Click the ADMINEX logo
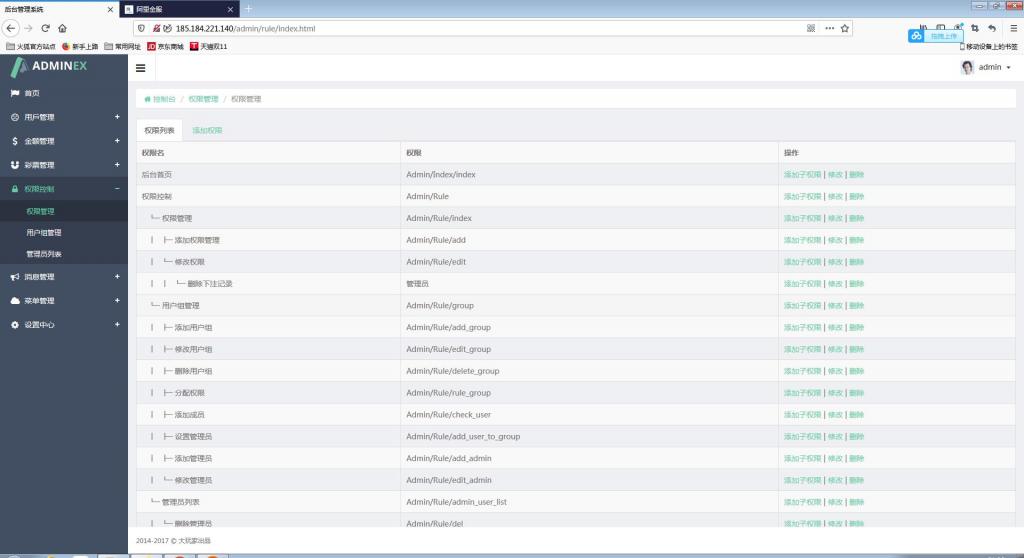The height and width of the screenshot is (558, 1024). (x=50, y=67)
